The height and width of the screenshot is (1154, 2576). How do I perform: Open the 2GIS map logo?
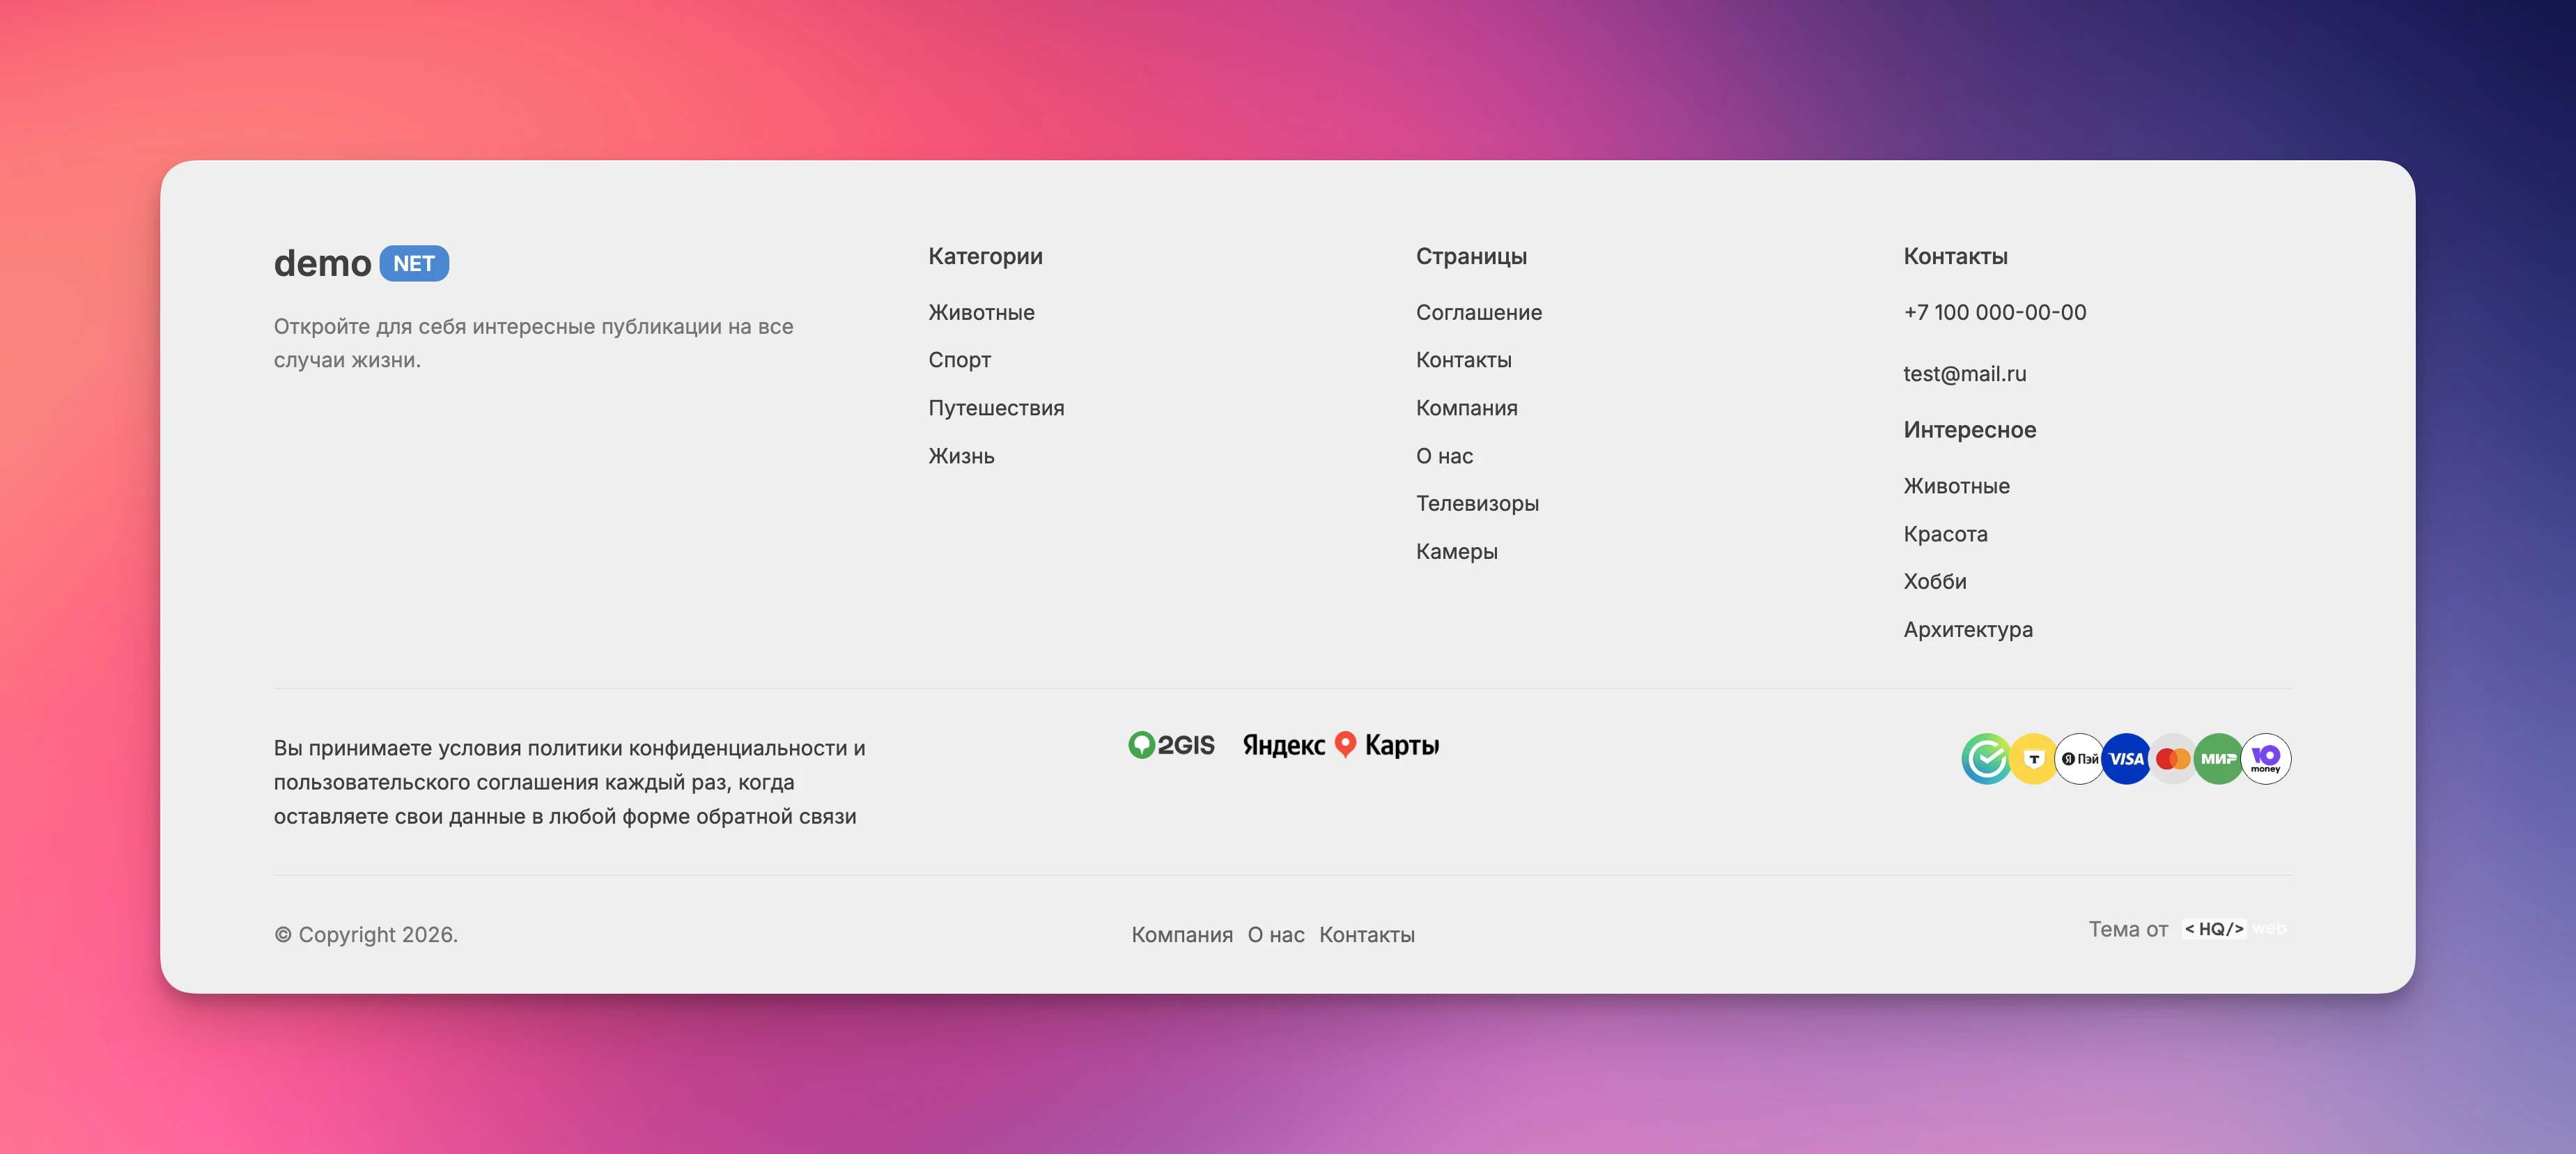(1171, 745)
